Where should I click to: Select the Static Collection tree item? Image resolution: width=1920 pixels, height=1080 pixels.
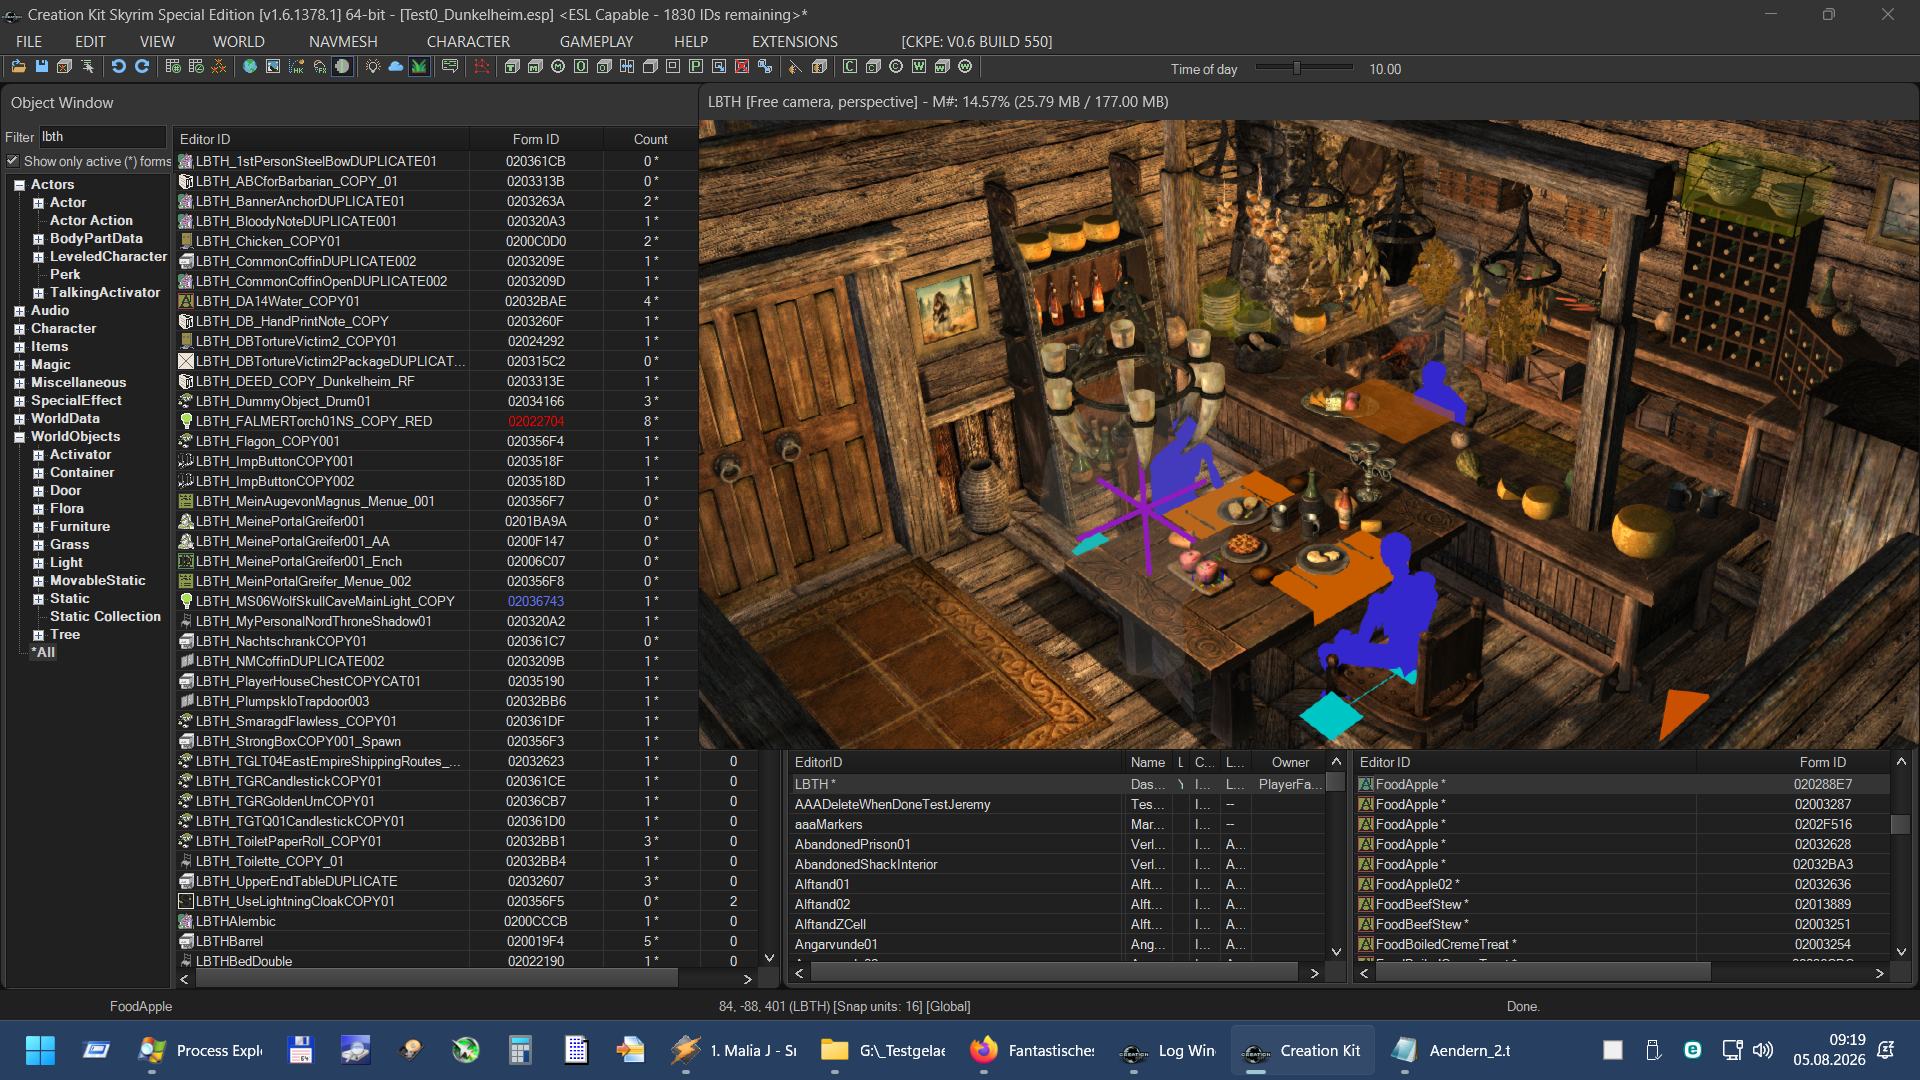pyautogui.click(x=105, y=617)
